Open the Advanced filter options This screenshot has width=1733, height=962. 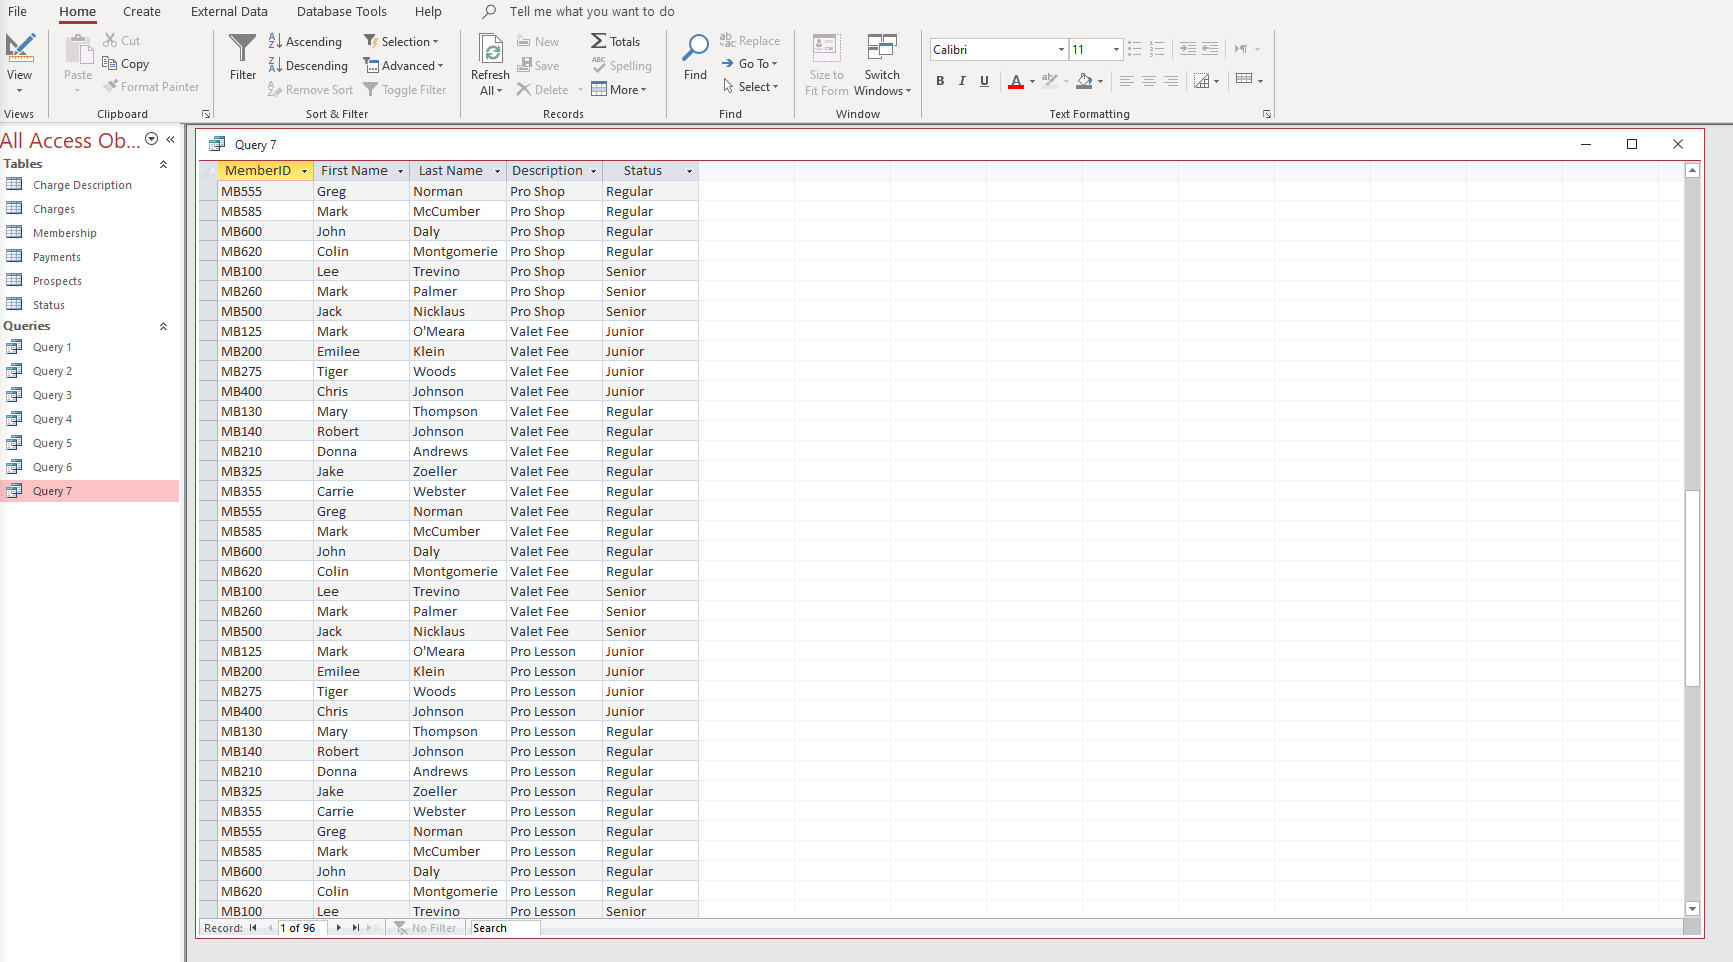(403, 65)
